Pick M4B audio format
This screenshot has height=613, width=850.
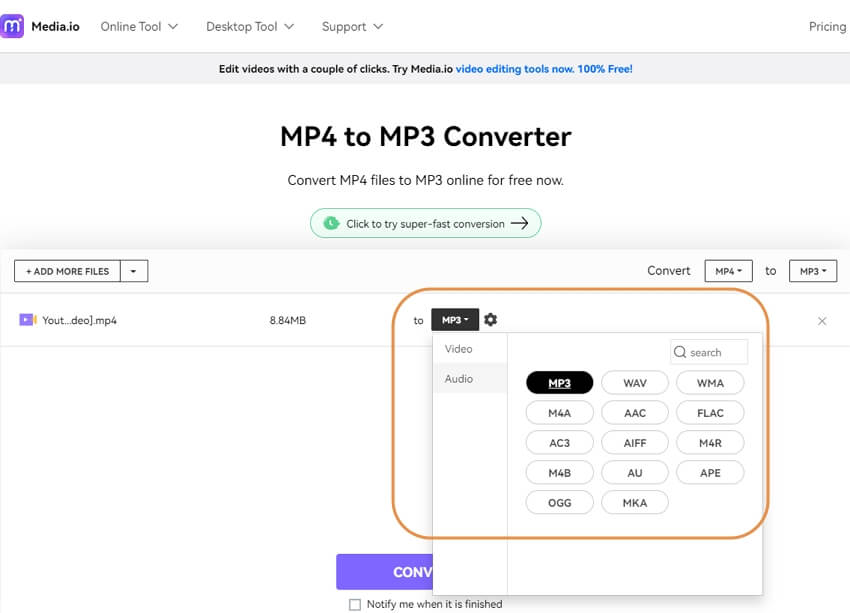click(x=559, y=473)
